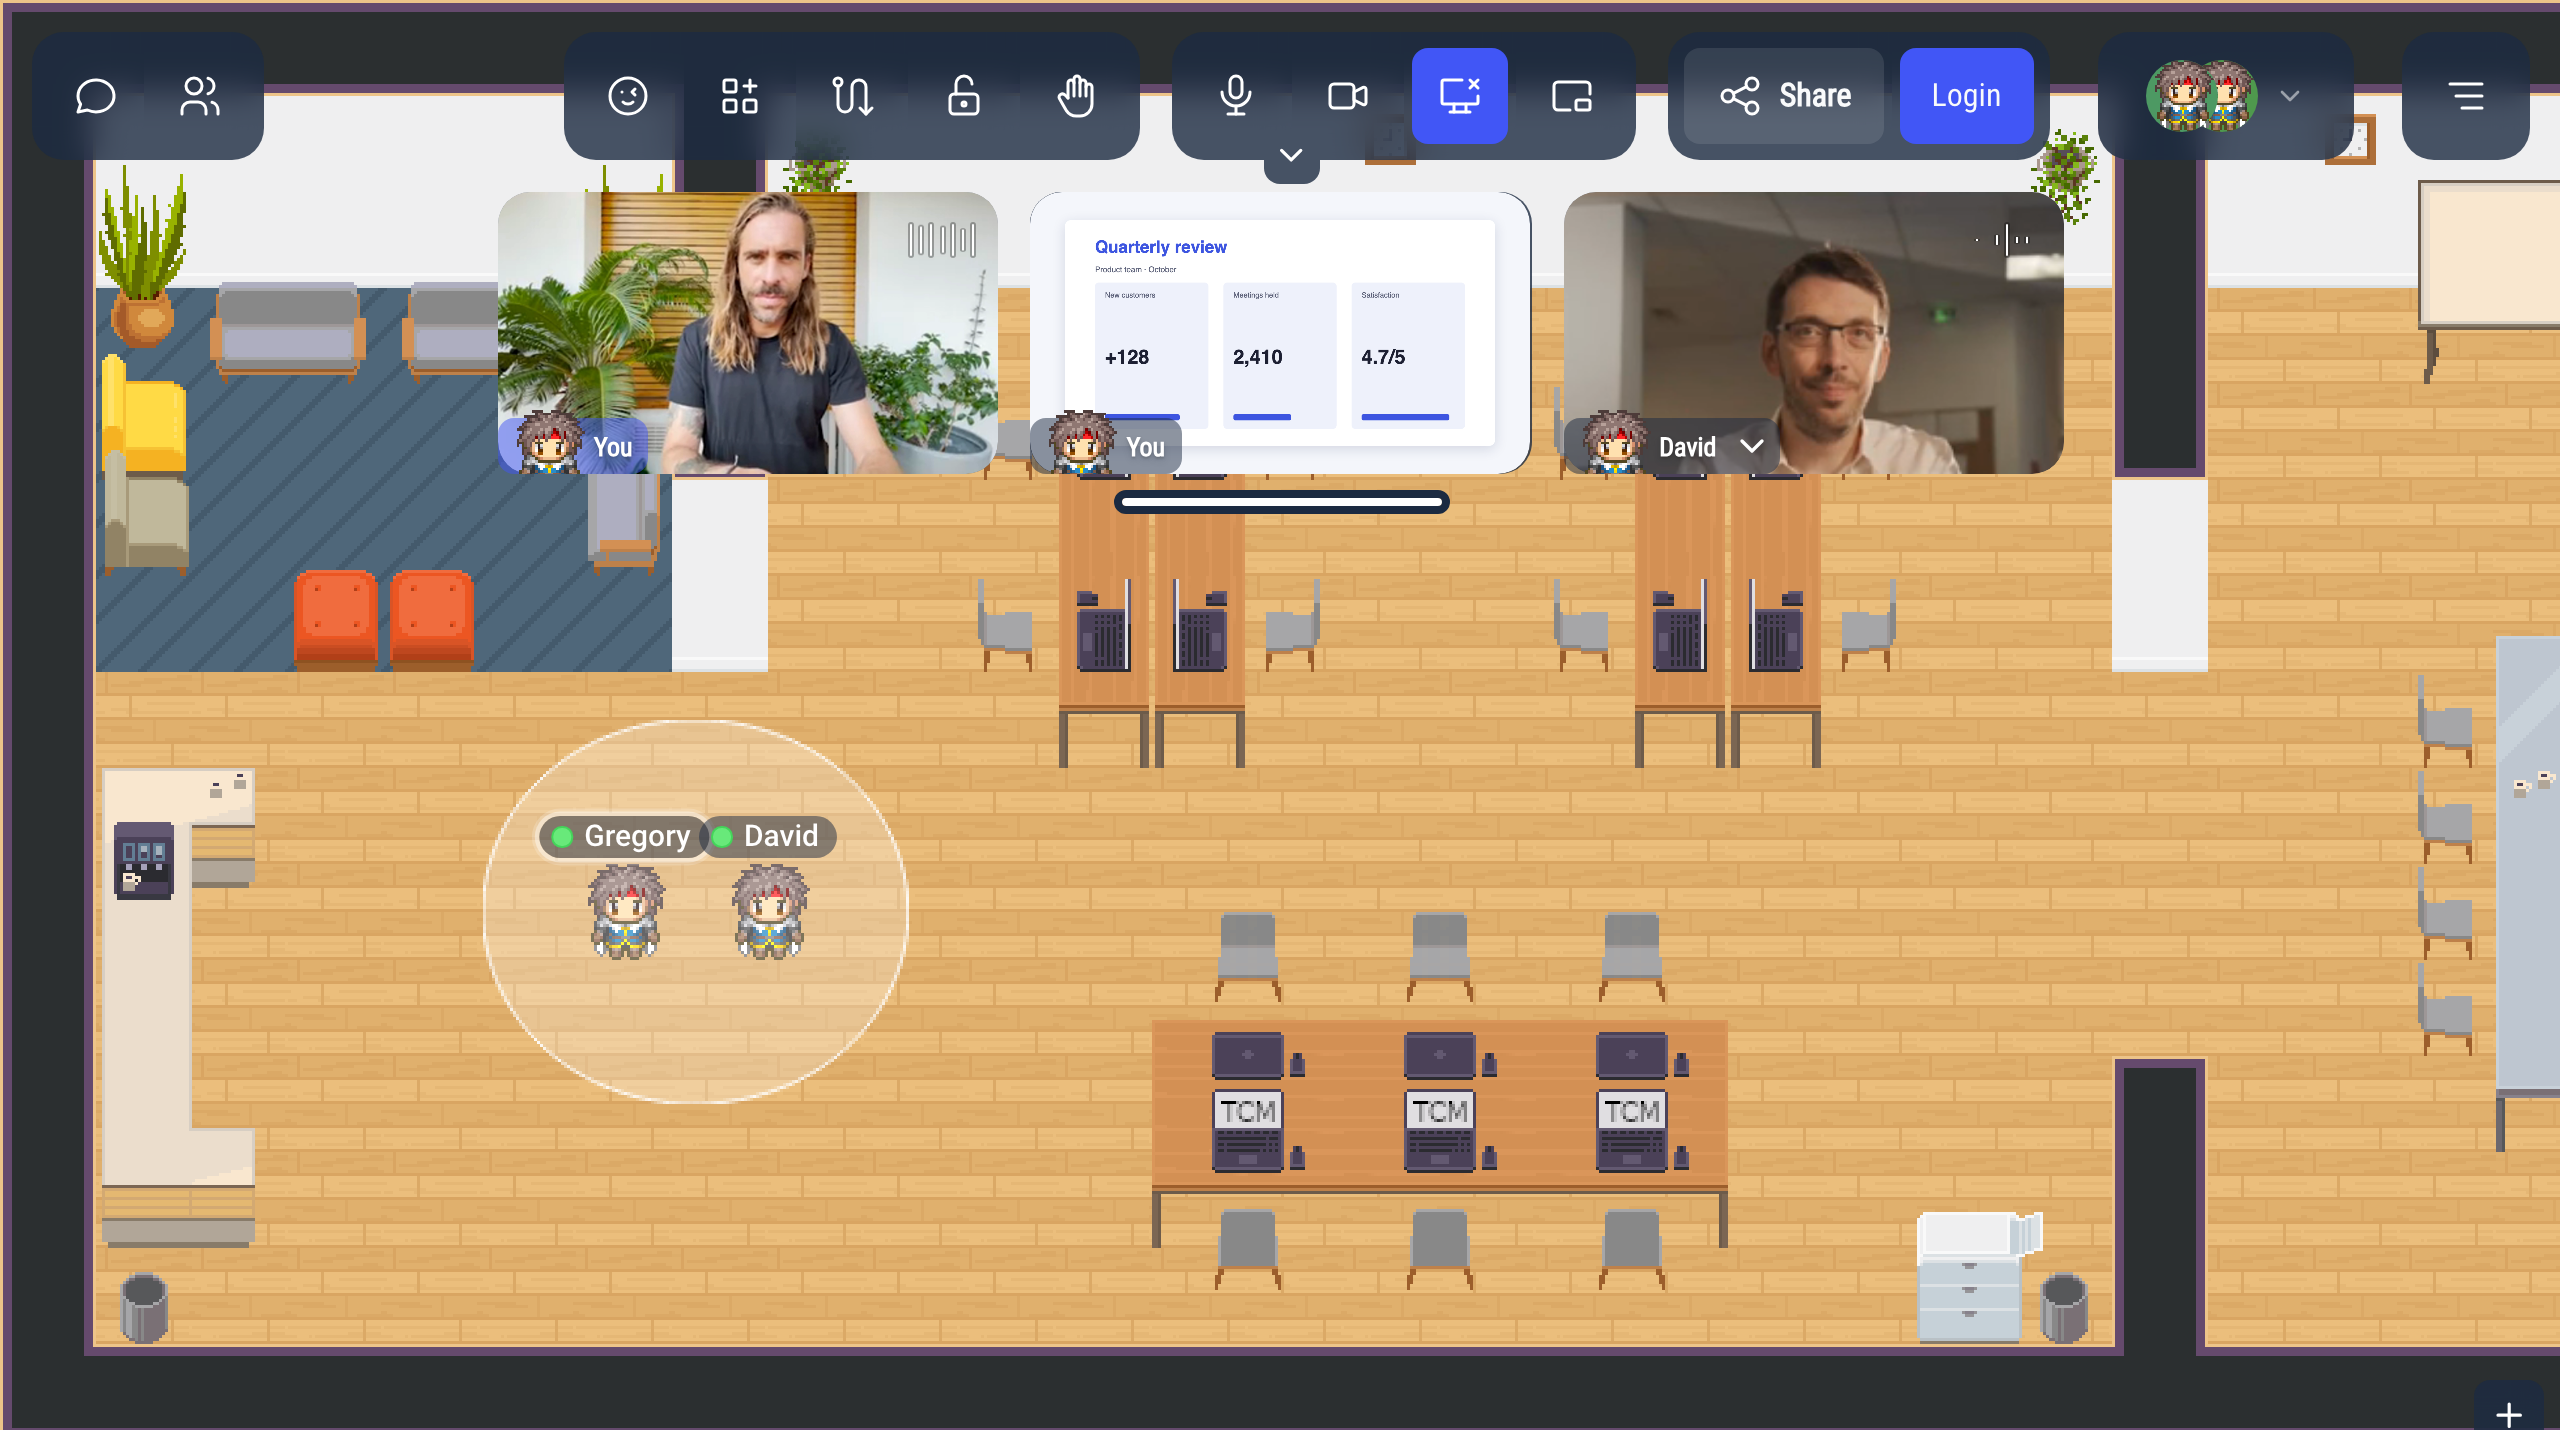2560x1430 pixels.
Task: Click the audio bars on your webcam tile
Action: pyautogui.click(x=942, y=240)
